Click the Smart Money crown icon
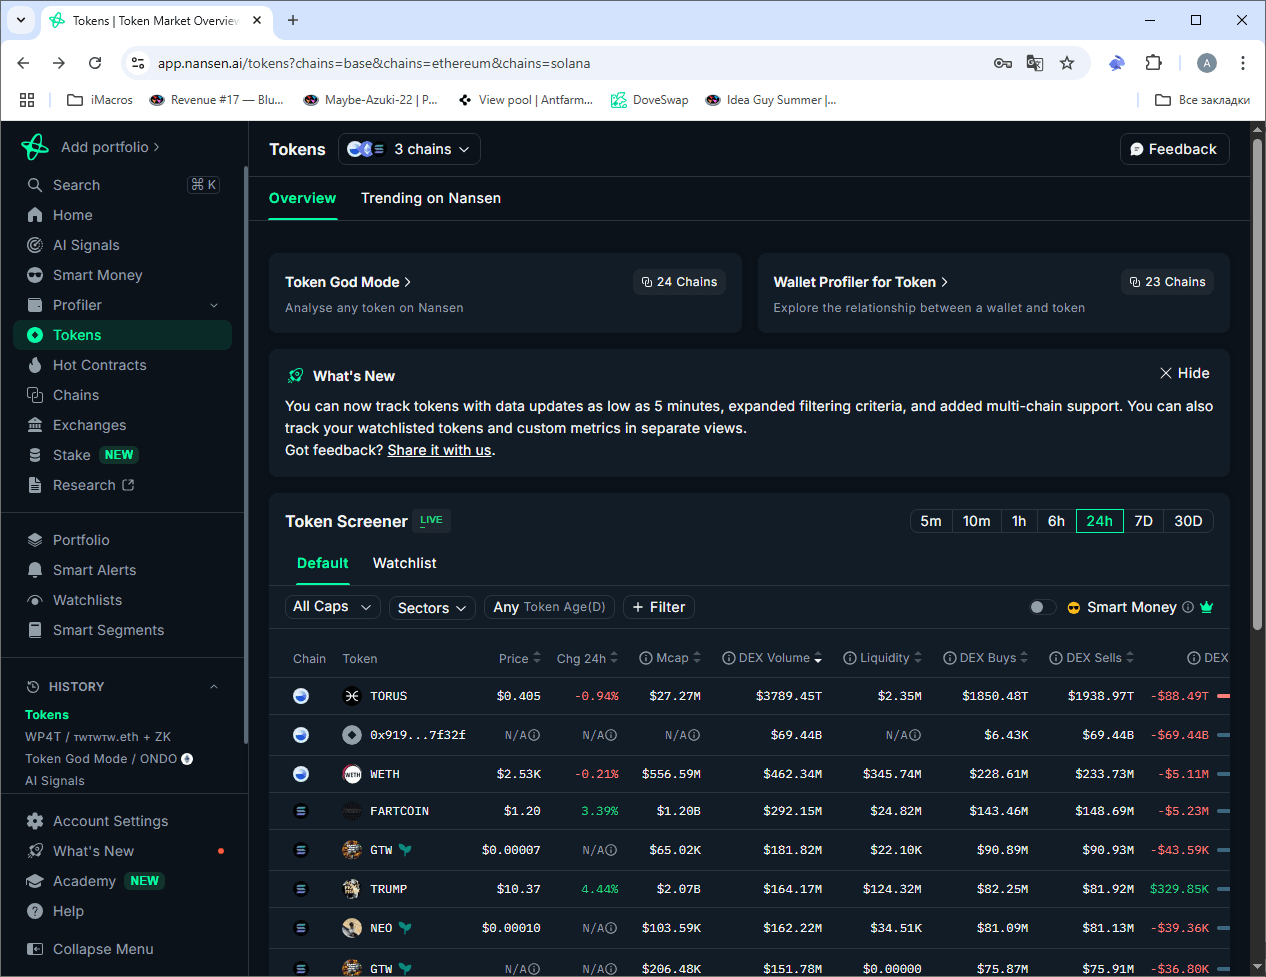 (x=1206, y=607)
